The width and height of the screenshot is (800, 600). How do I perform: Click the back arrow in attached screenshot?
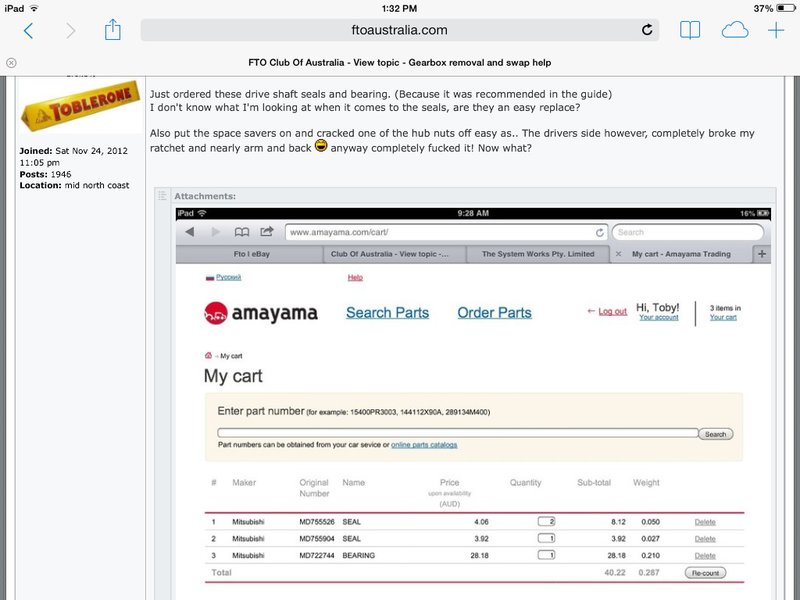click(190, 232)
